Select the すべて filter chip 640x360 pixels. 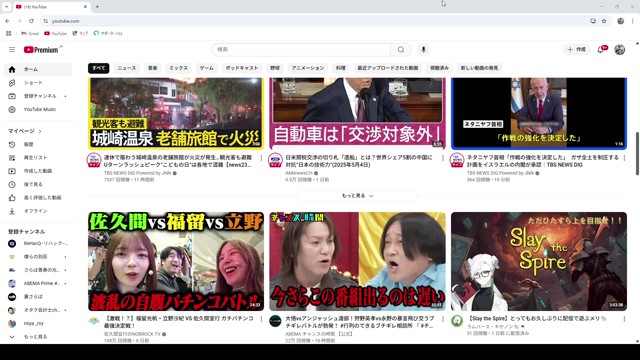[x=98, y=68]
